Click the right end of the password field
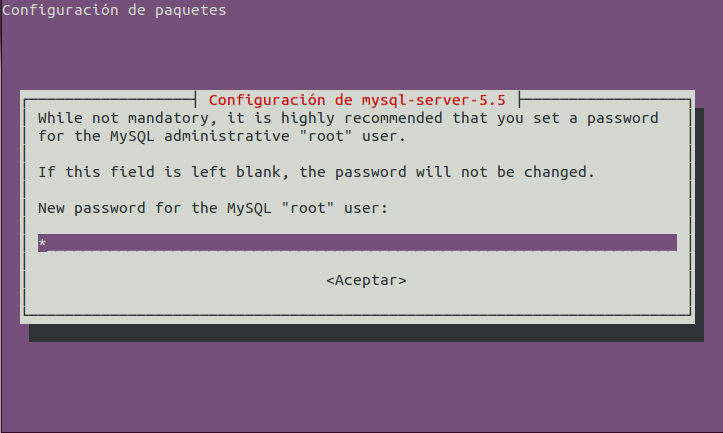This screenshot has height=433, width=723. pyautogui.click(x=670, y=243)
